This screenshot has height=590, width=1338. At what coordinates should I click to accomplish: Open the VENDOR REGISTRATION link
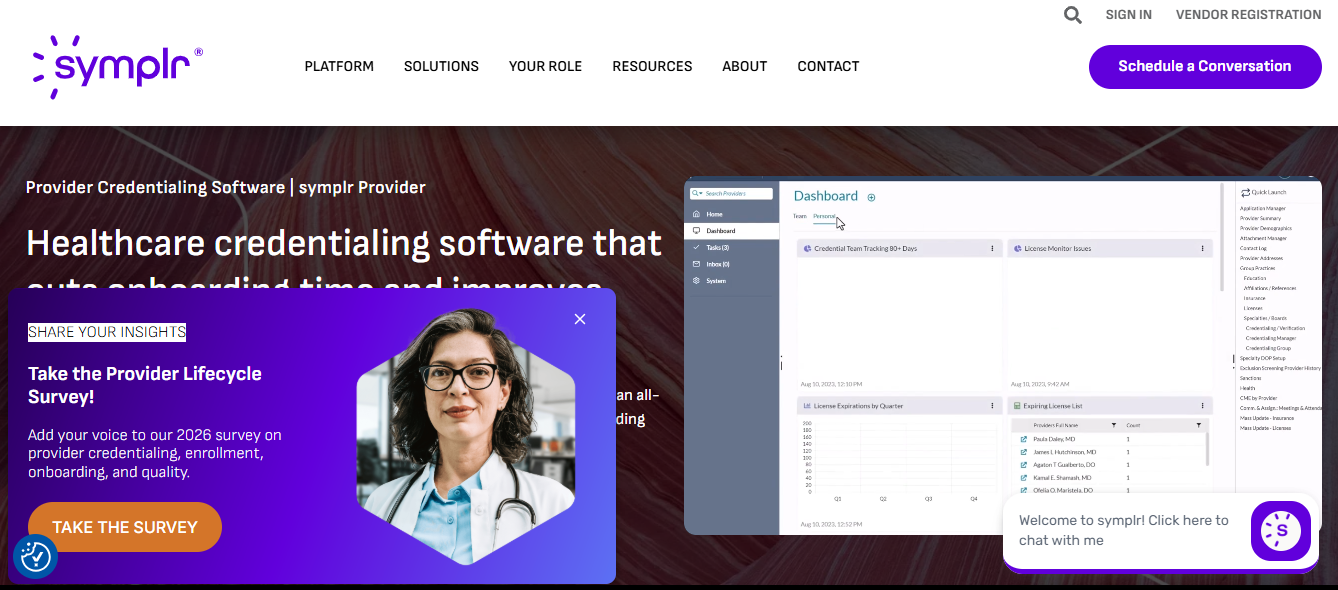(x=1248, y=15)
